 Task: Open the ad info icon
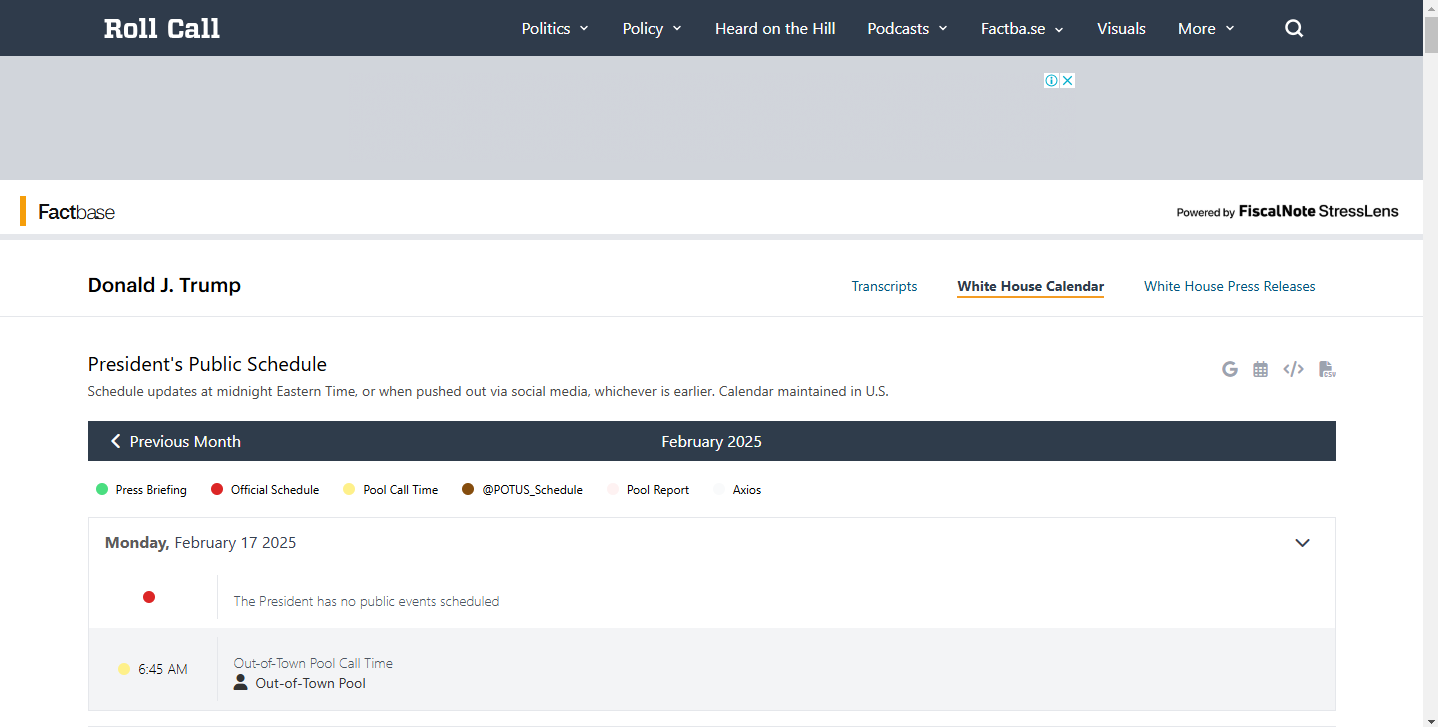tap(1052, 81)
